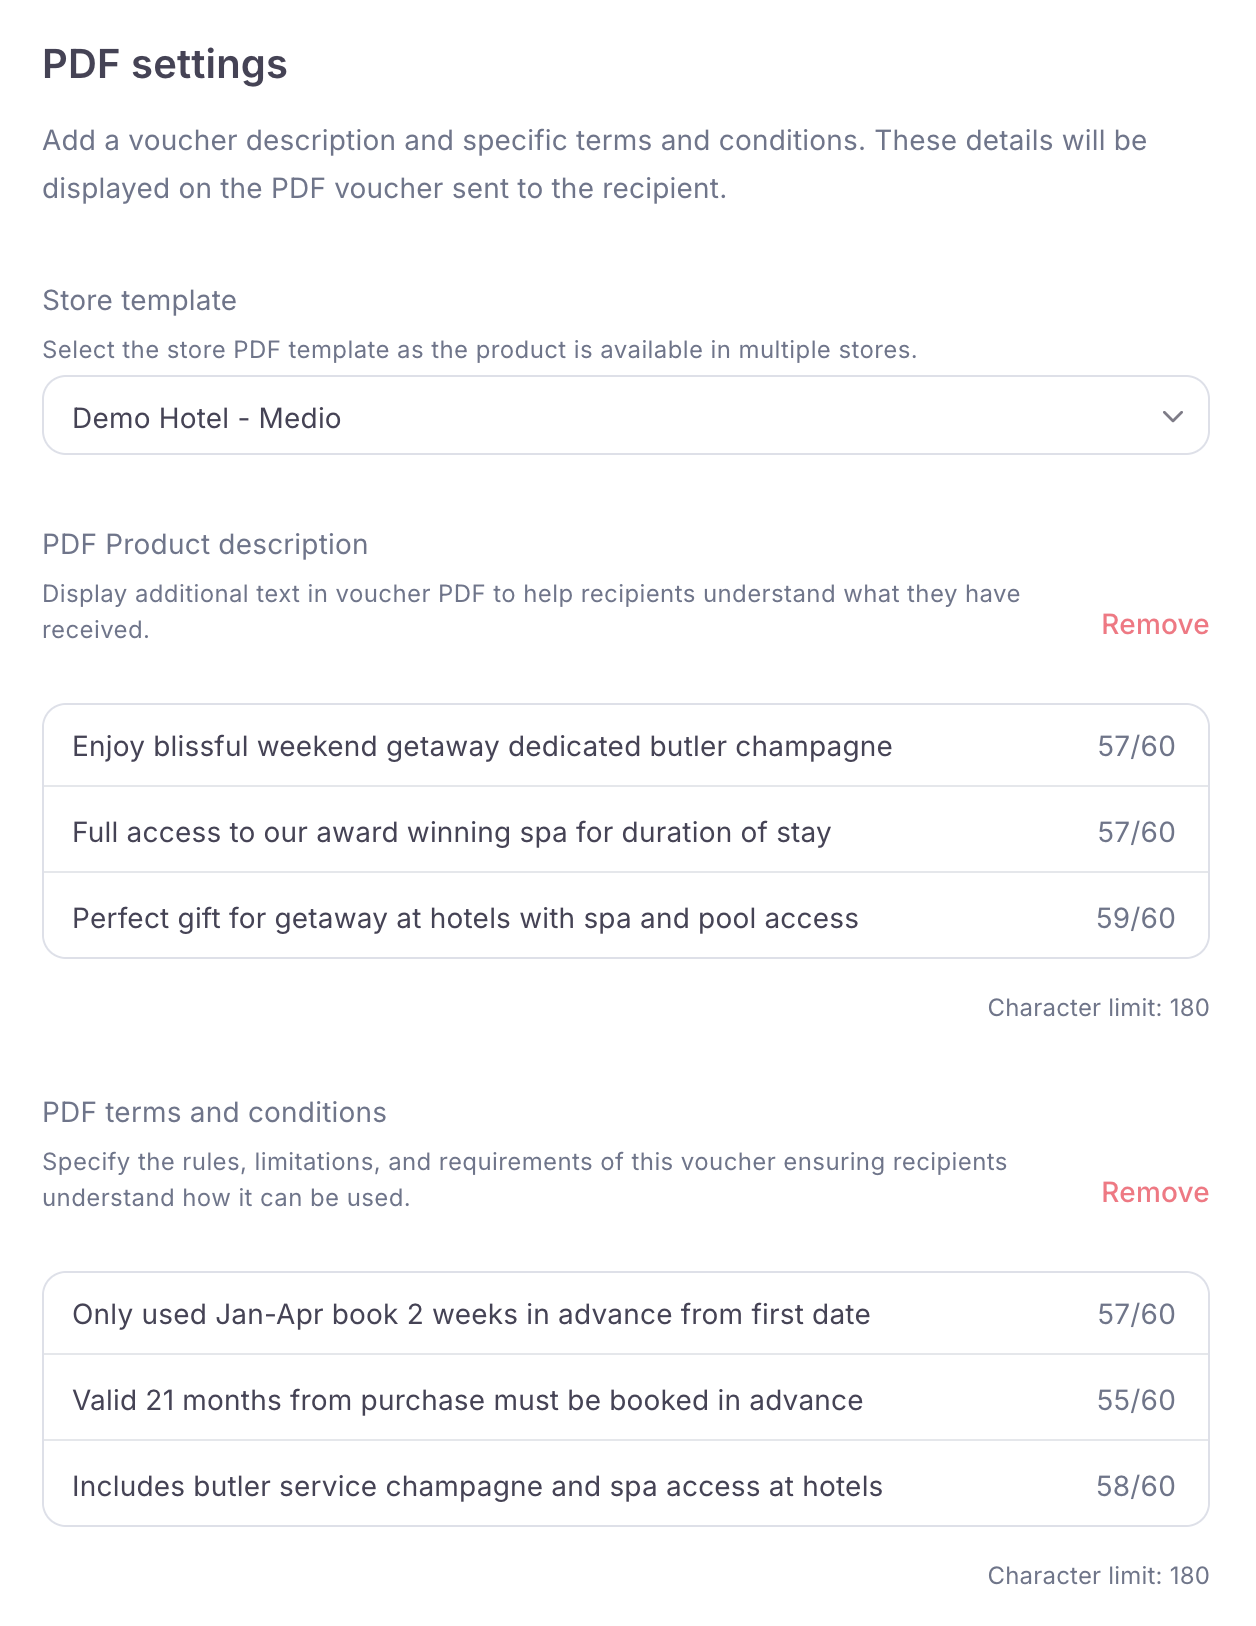The height and width of the screenshot is (1626, 1256).
Task: Click the counter beside Enjoy blissful weekend line
Action: click(x=1136, y=746)
